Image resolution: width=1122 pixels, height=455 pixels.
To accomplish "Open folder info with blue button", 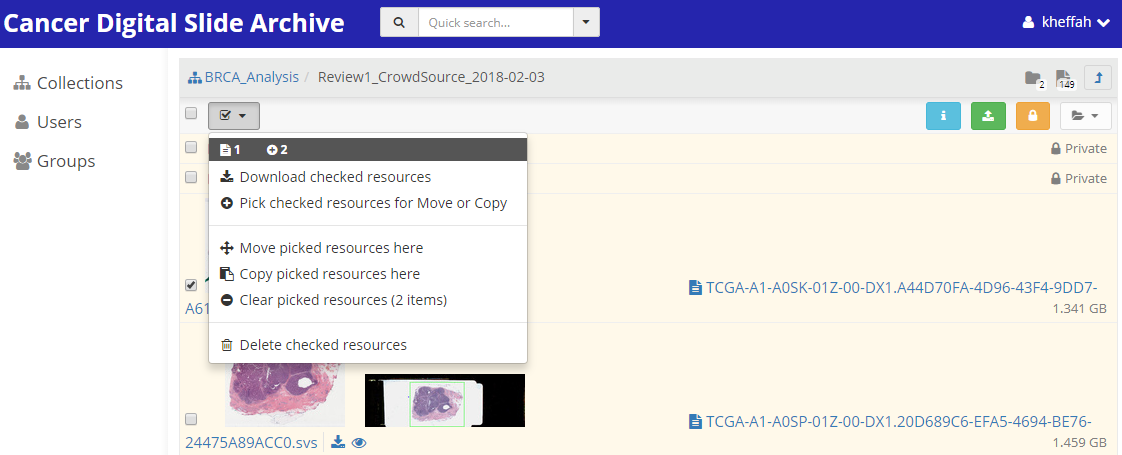I will click(x=944, y=116).
